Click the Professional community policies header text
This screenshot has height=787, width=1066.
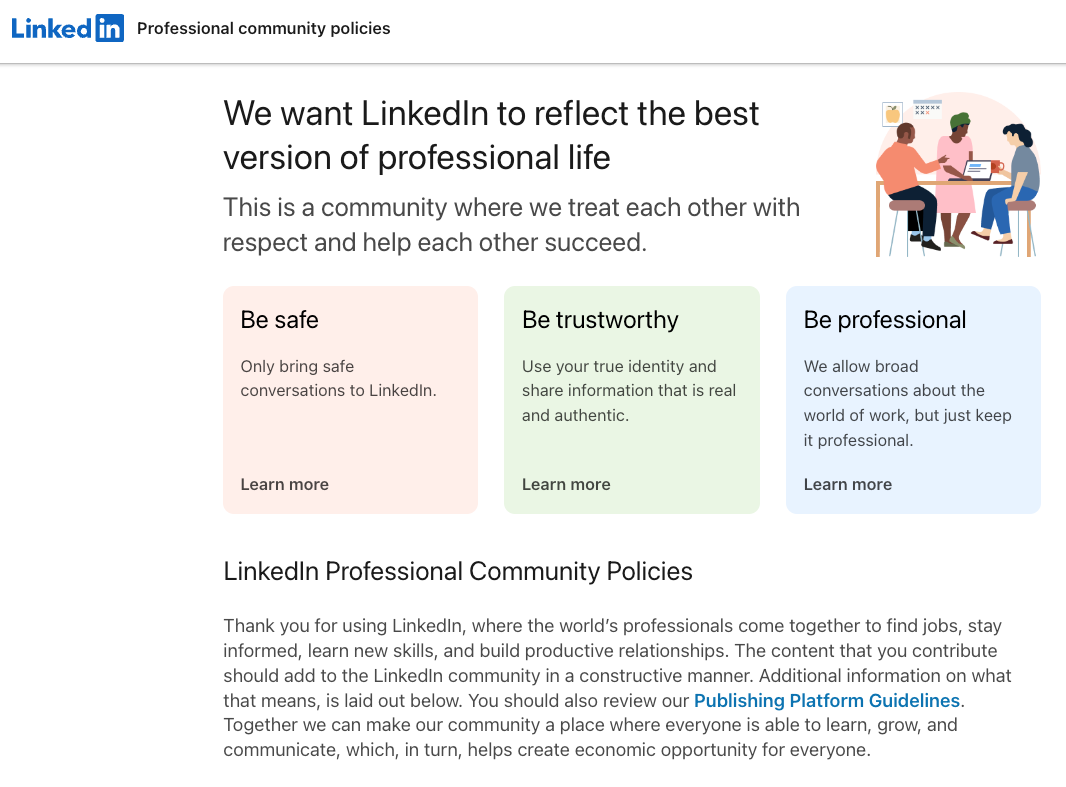[263, 28]
